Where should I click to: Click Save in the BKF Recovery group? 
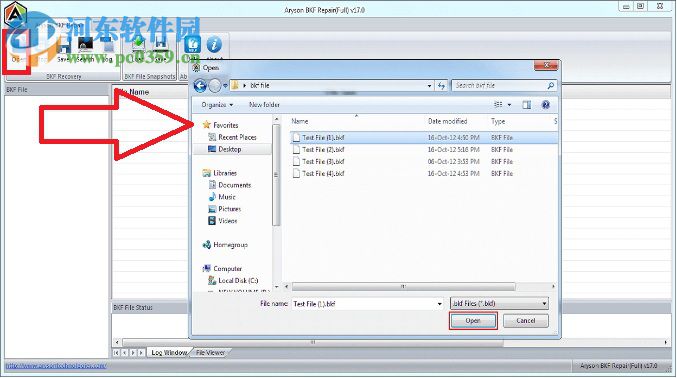point(64,50)
